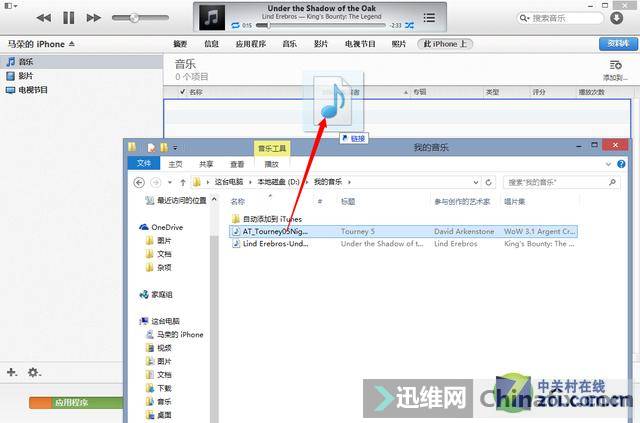The image size is (640, 423).
Task: Open the 电视节目 tab in device tabs
Action: [x=360, y=44]
